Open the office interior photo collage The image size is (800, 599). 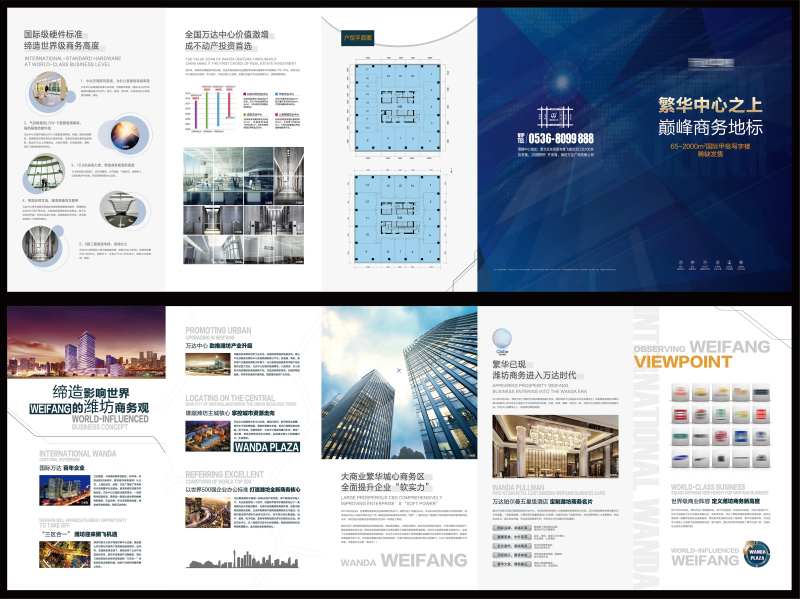coord(244,206)
